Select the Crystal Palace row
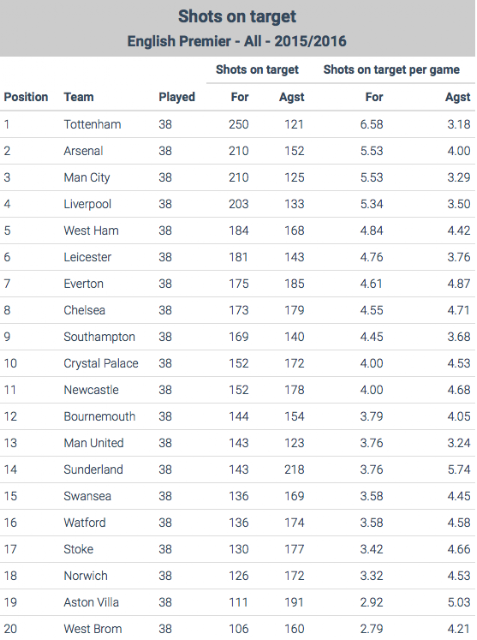The image size is (477, 640). pyautogui.click(x=237, y=363)
